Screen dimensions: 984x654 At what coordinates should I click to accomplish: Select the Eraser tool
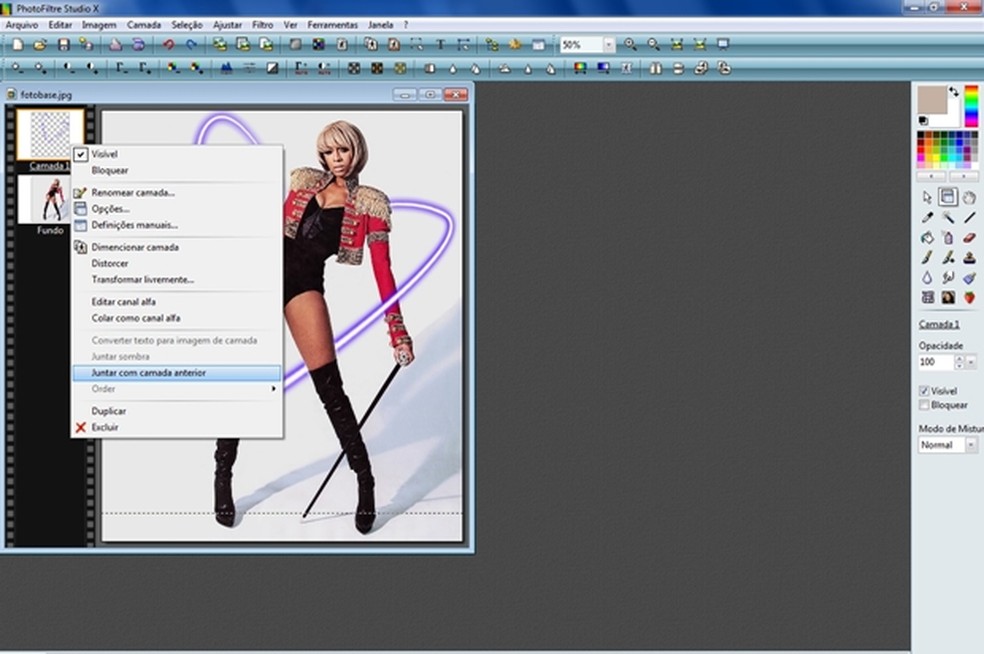(969, 238)
